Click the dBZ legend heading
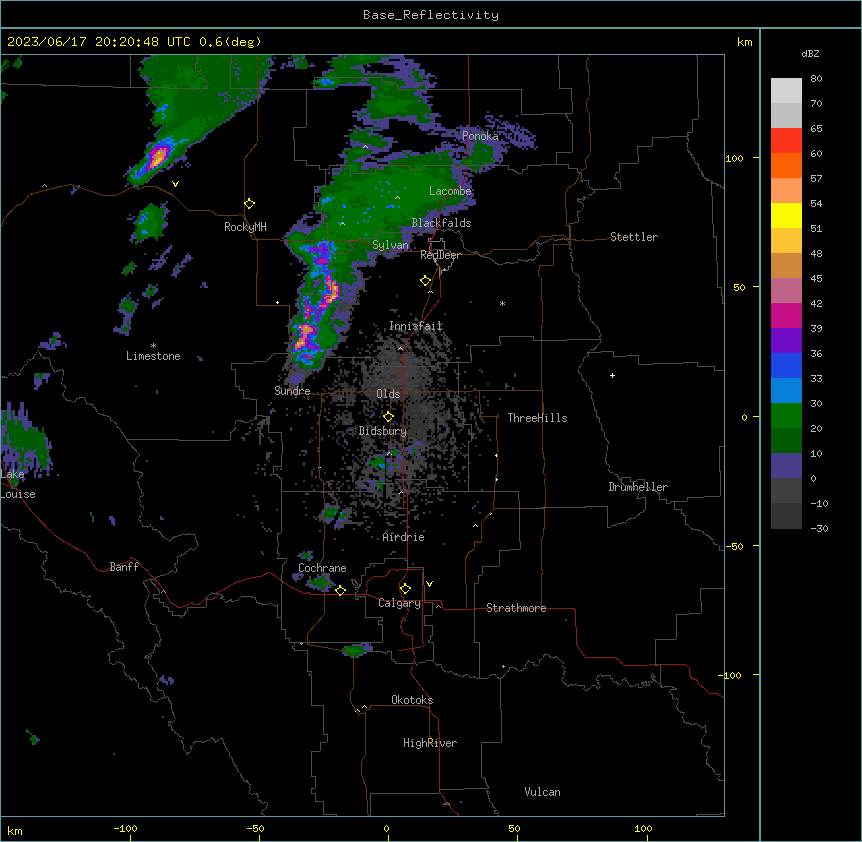This screenshot has height=842, width=862. pyautogui.click(x=810, y=54)
